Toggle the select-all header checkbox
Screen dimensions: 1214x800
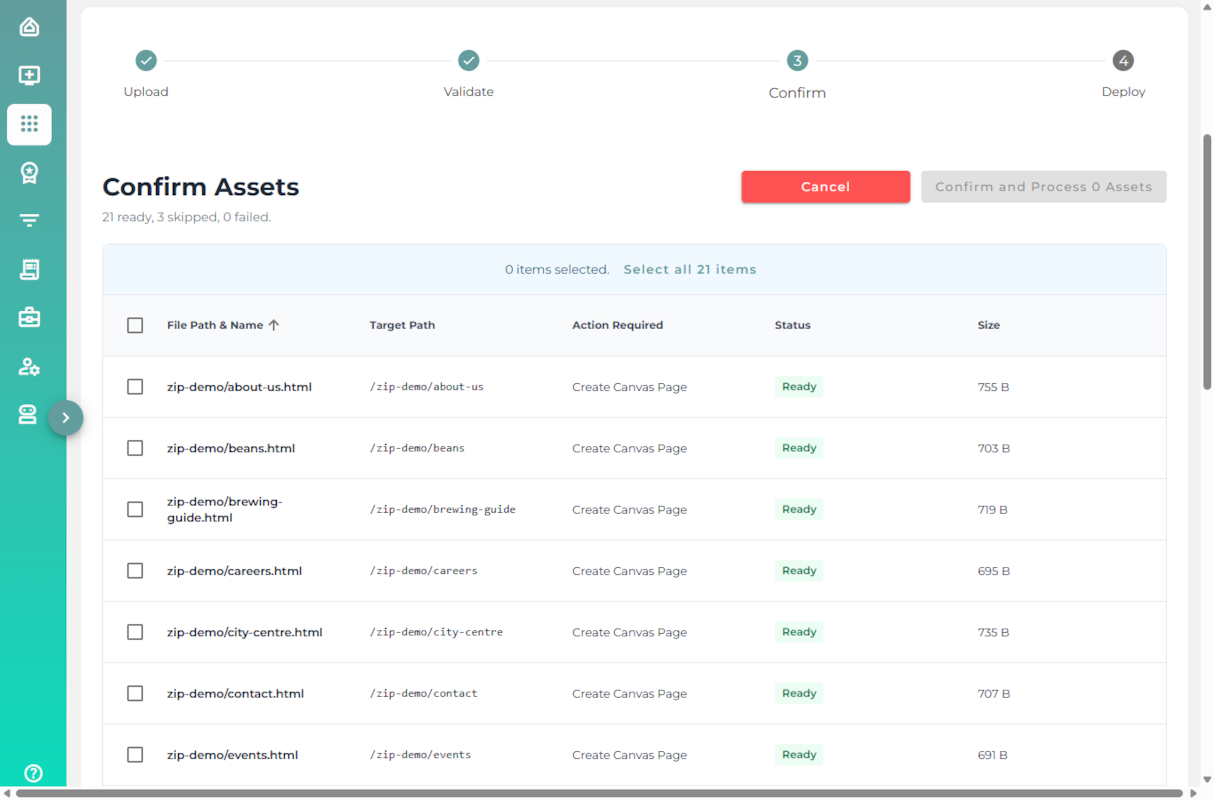[x=135, y=325]
